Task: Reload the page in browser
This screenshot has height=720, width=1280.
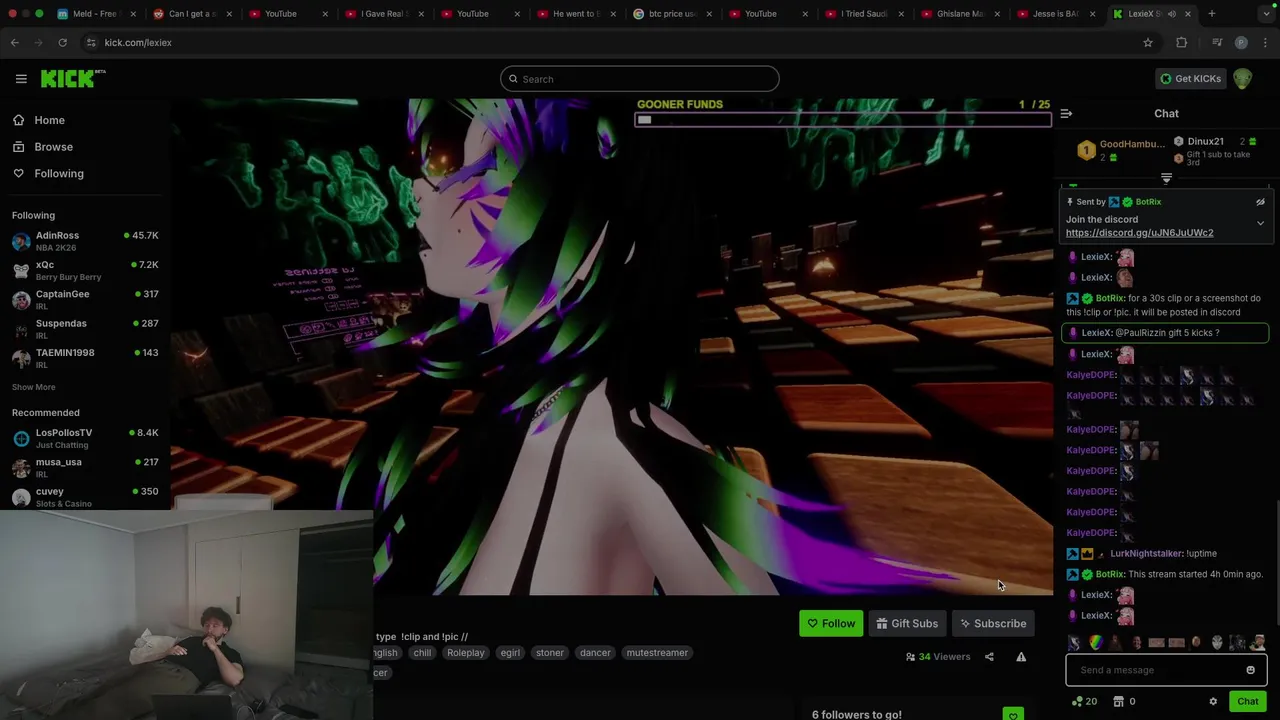Action: point(62,42)
